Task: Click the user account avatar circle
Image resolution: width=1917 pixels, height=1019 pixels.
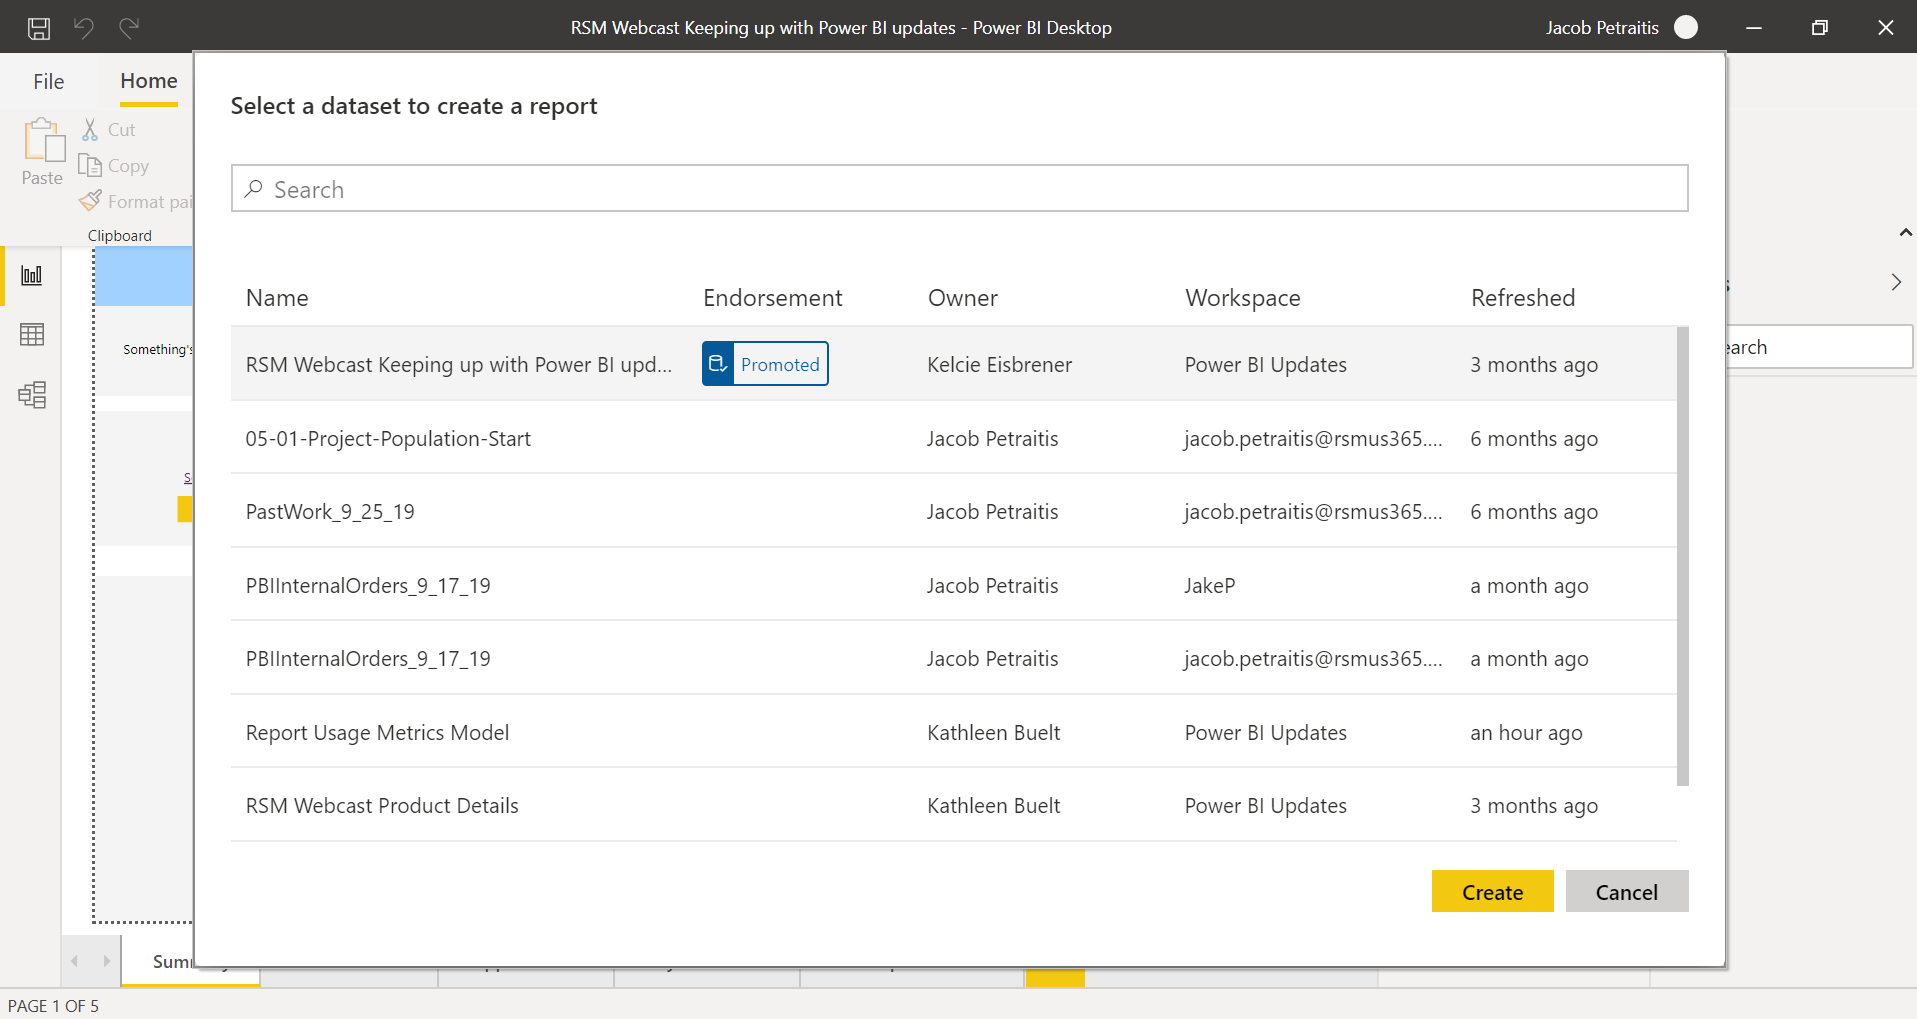Action: click(1686, 28)
